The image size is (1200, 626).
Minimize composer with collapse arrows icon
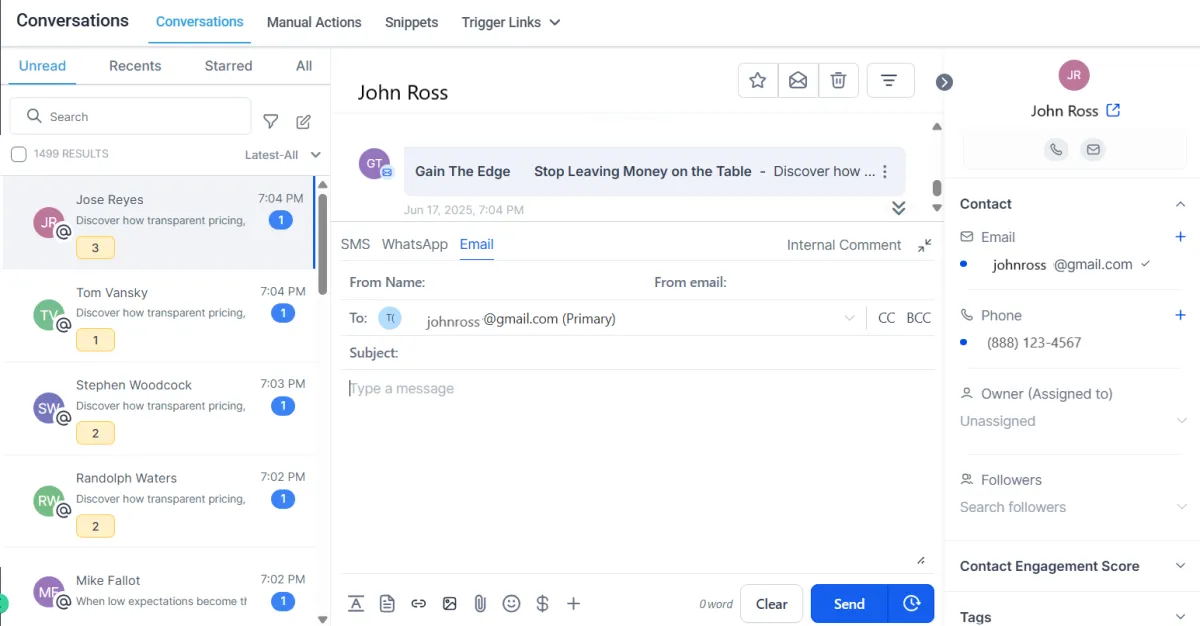(x=924, y=245)
